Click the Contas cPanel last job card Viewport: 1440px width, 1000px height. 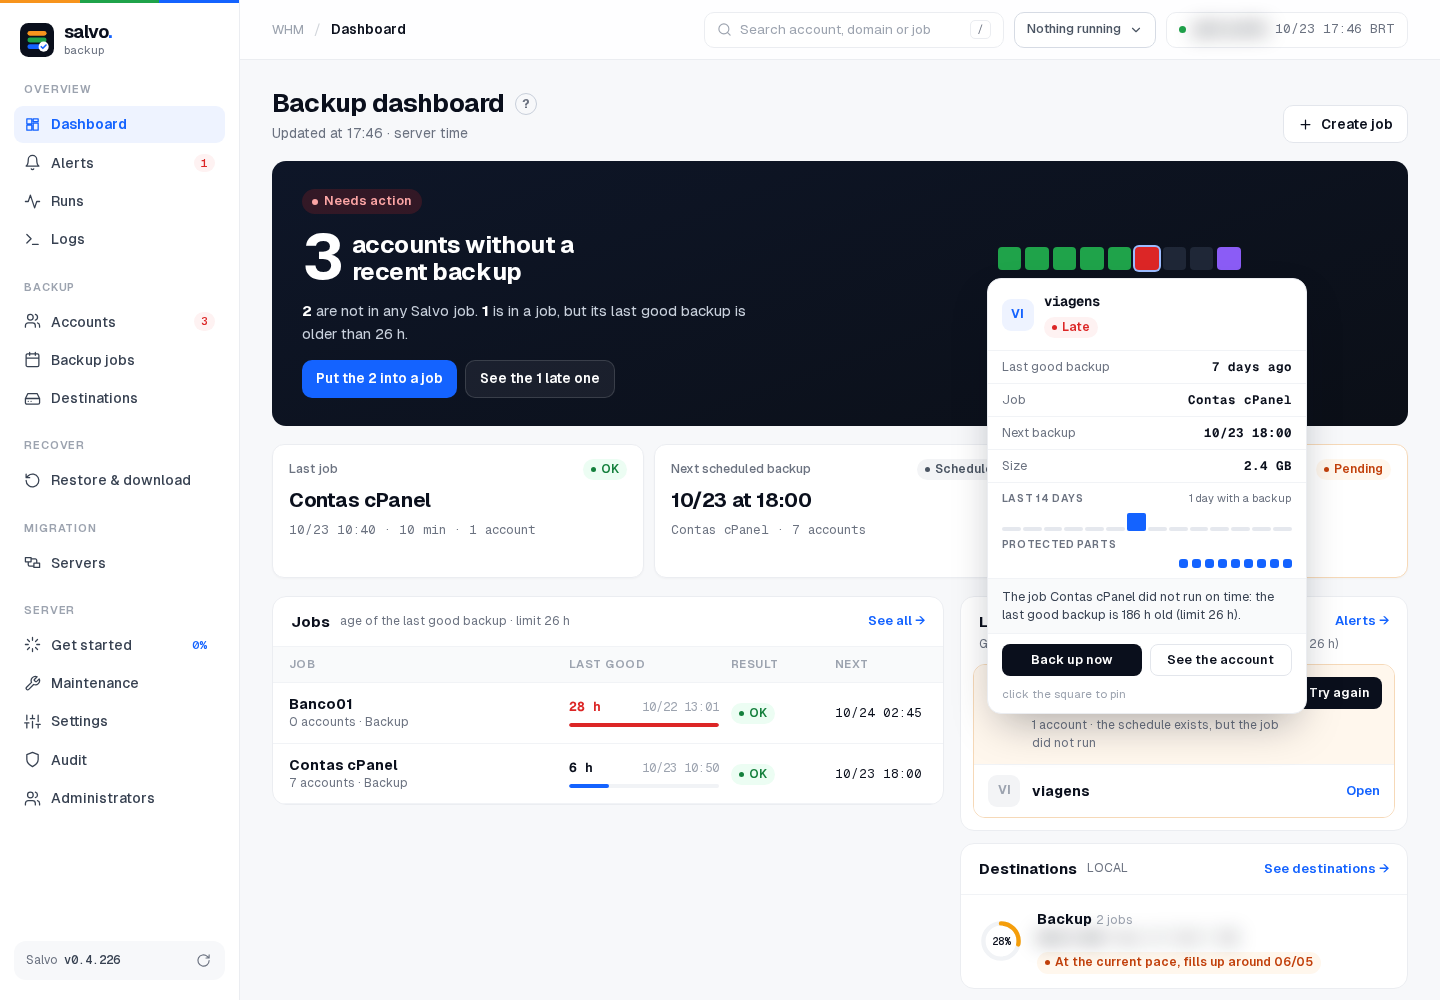[x=458, y=511]
